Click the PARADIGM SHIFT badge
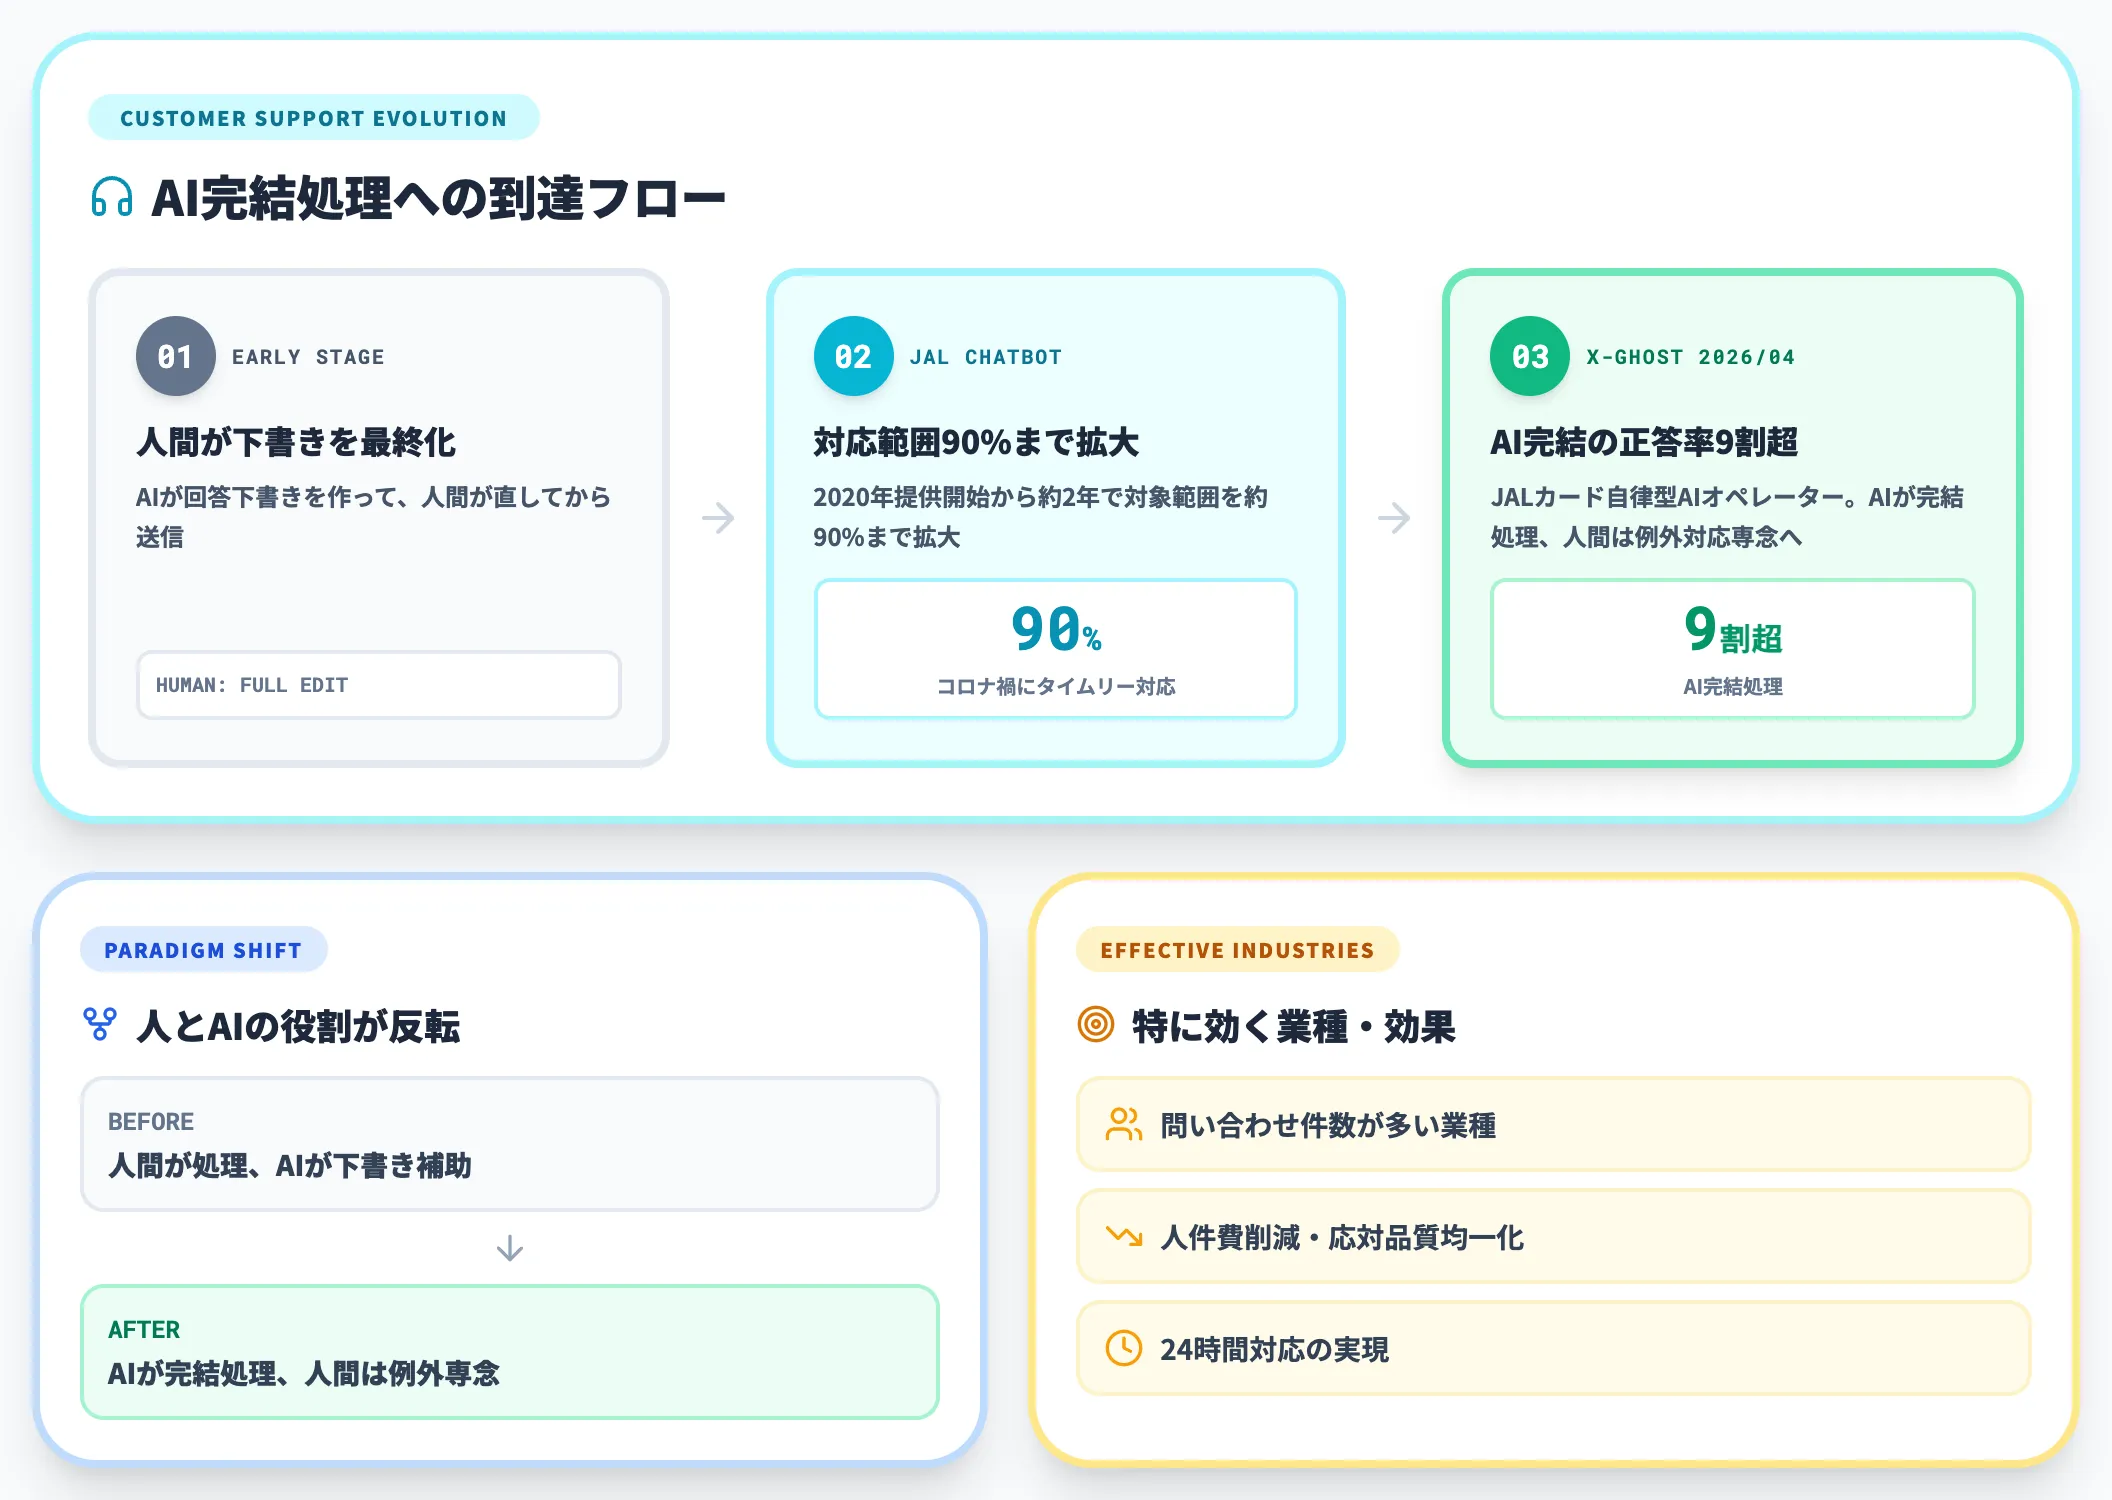This screenshot has width=2112, height=1500. (x=204, y=950)
